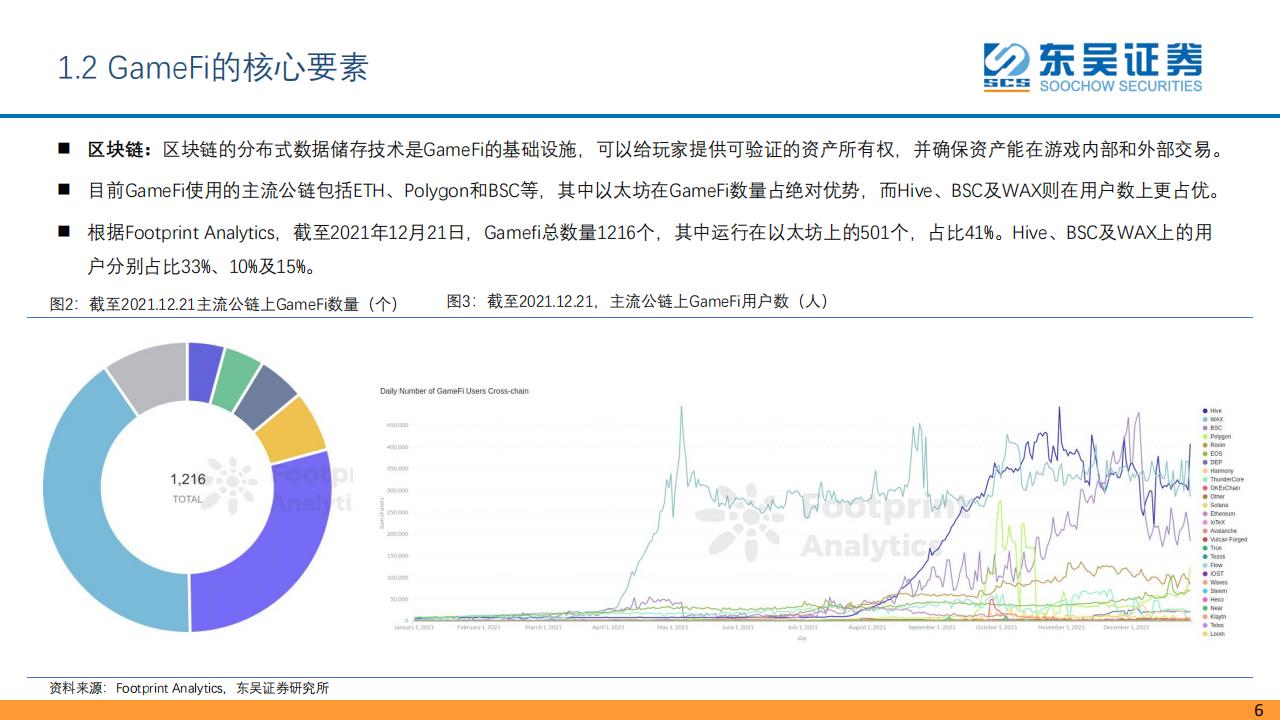
Task: Click the page number 6
Action: point(1257,709)
